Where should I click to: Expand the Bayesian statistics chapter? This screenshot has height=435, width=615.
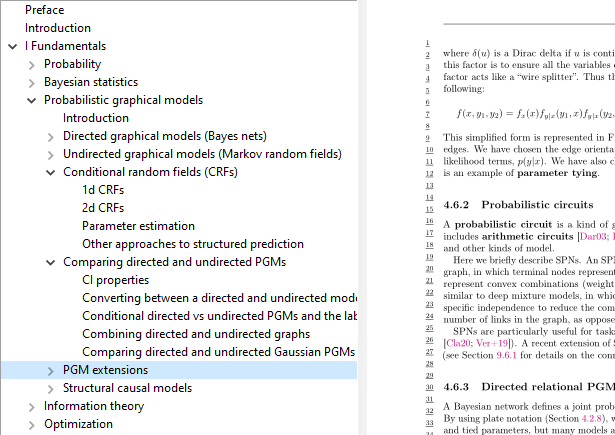tap(32, 83)
